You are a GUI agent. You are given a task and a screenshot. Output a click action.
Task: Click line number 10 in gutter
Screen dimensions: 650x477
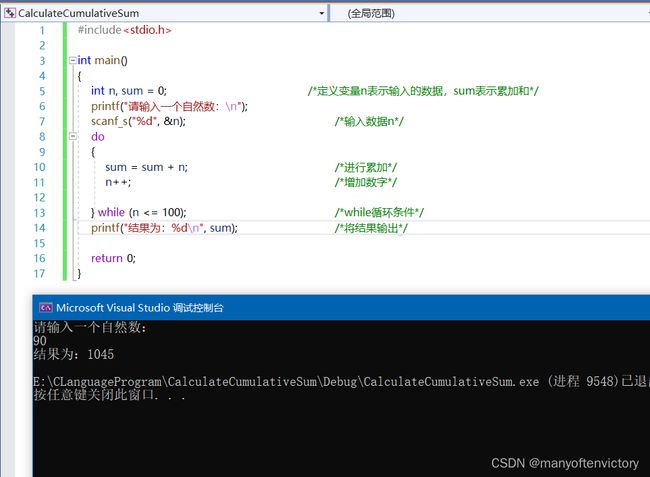[x=39, y=167]
